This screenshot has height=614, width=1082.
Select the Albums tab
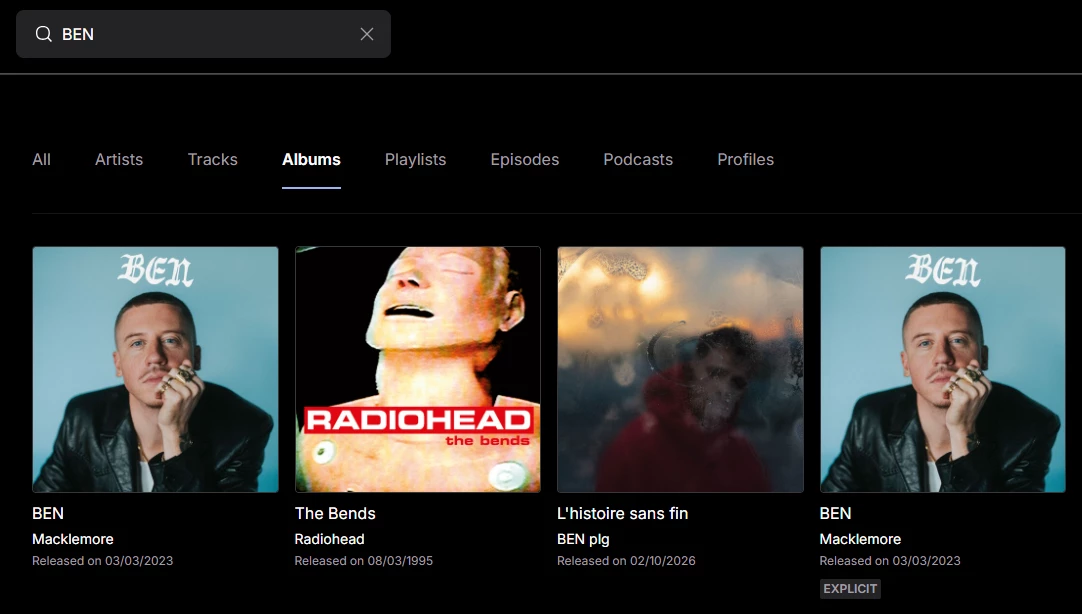(311, 159)
